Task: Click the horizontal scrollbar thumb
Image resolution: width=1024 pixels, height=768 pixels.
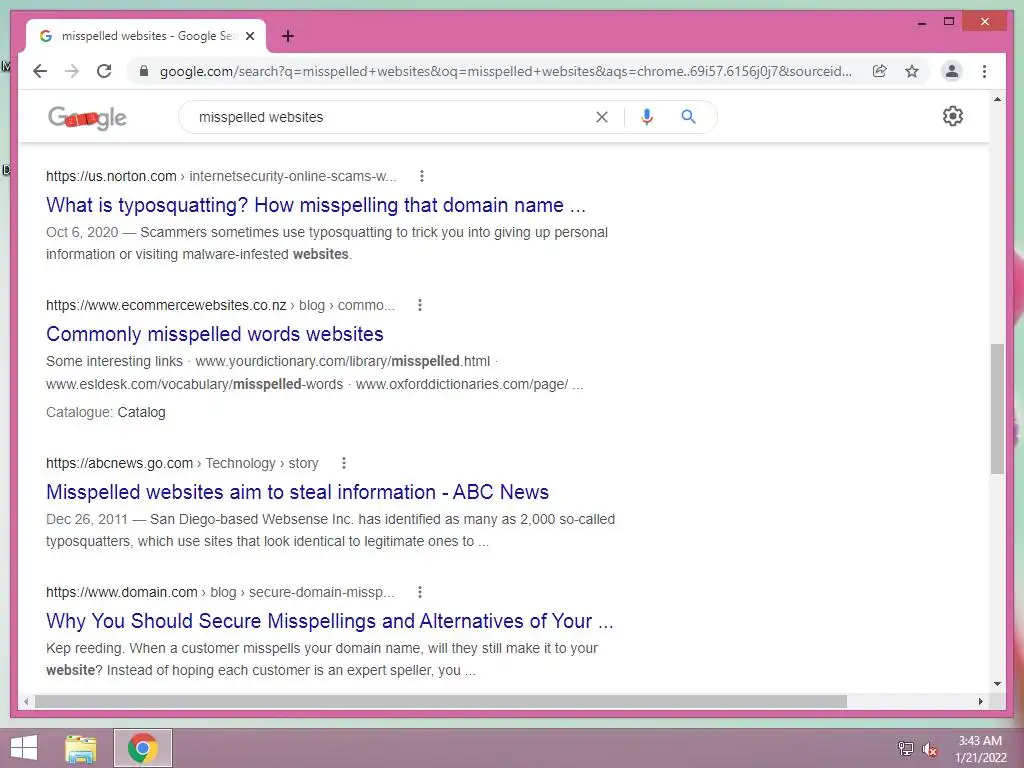Action: tap(441, 701)
